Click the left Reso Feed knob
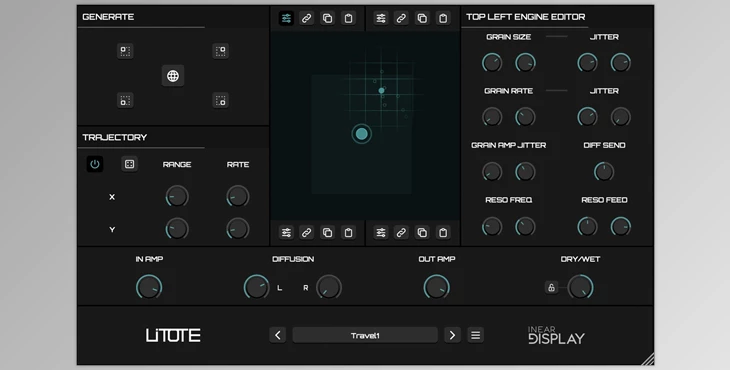 [588, 227]
